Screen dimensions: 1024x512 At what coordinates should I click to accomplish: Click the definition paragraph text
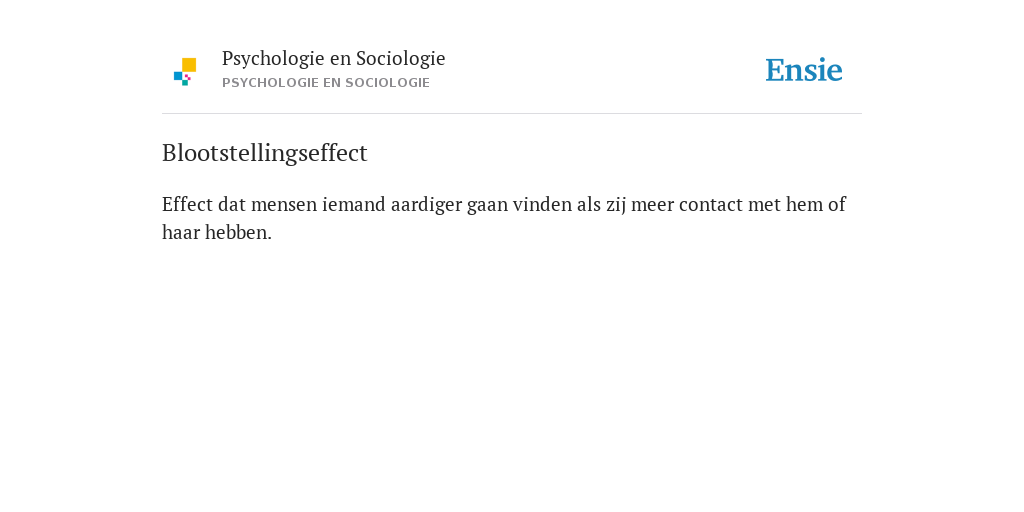pyautogui.click(x=504, y=218)
